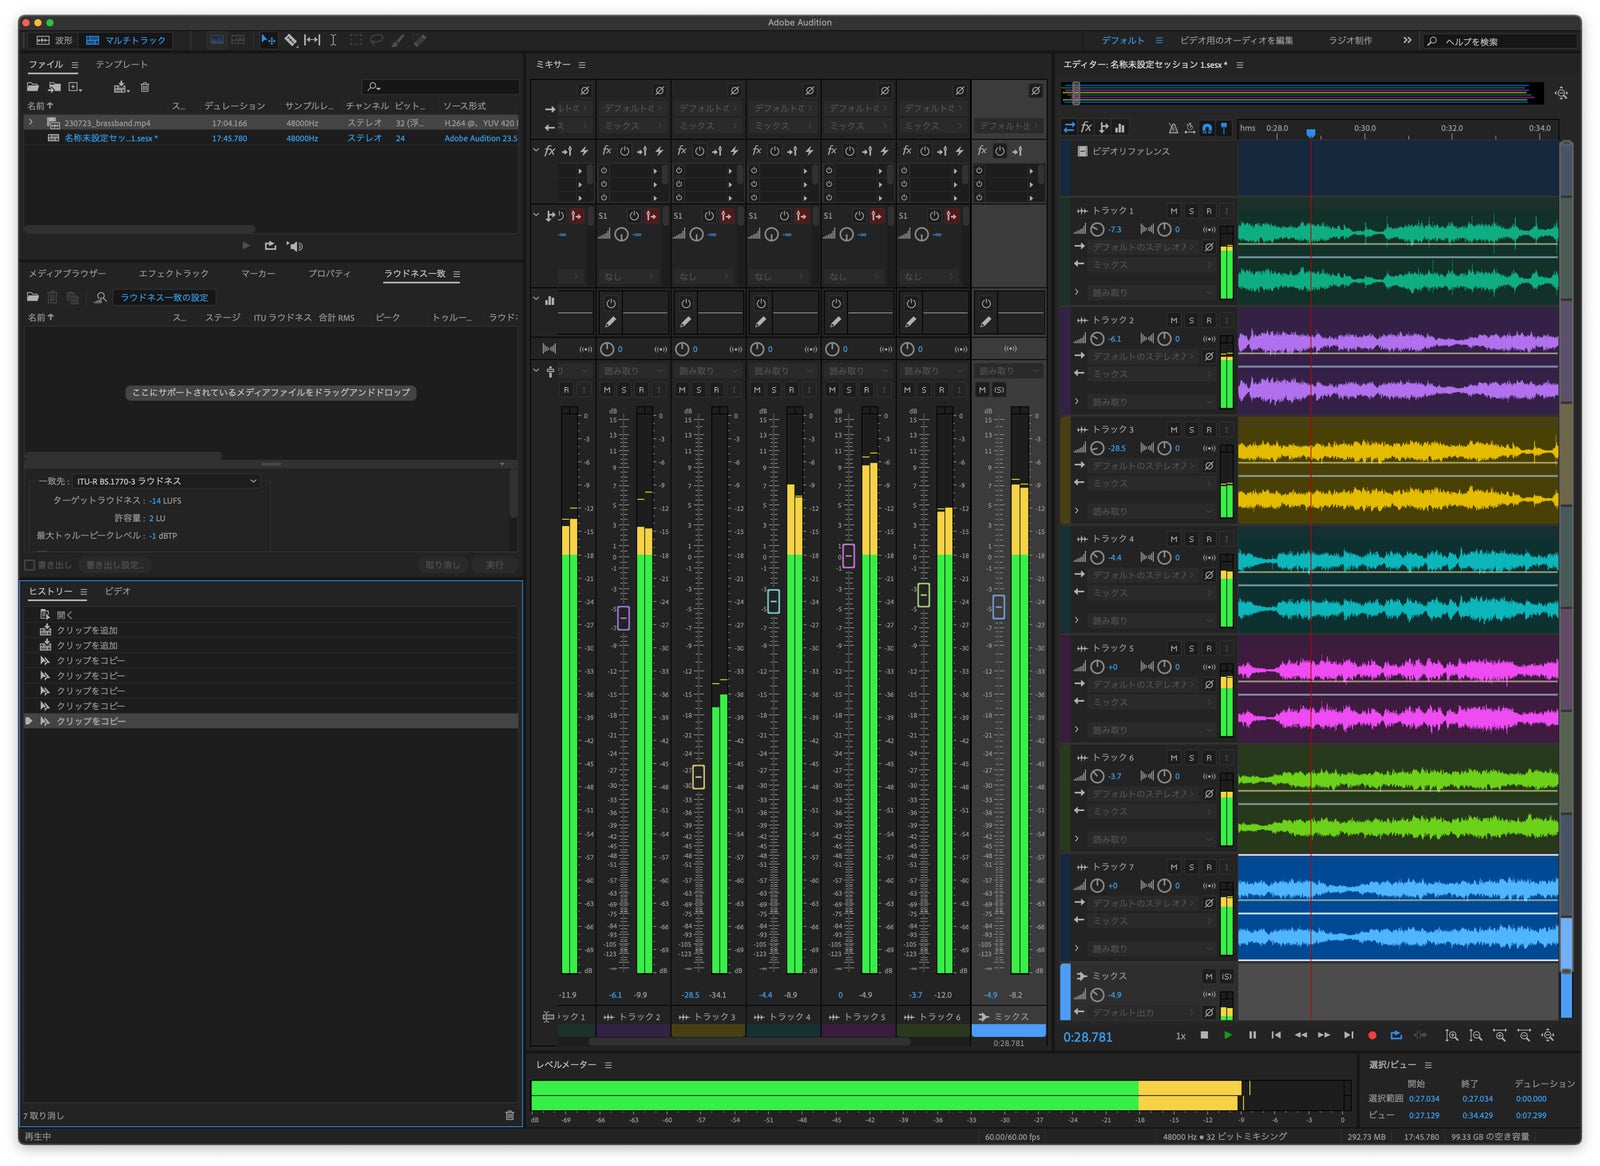Image resolution: width=1600 pixels, height=1166 pixels.
Task: Toggle the metronome icon in the editor
Action: (1173, 128)
